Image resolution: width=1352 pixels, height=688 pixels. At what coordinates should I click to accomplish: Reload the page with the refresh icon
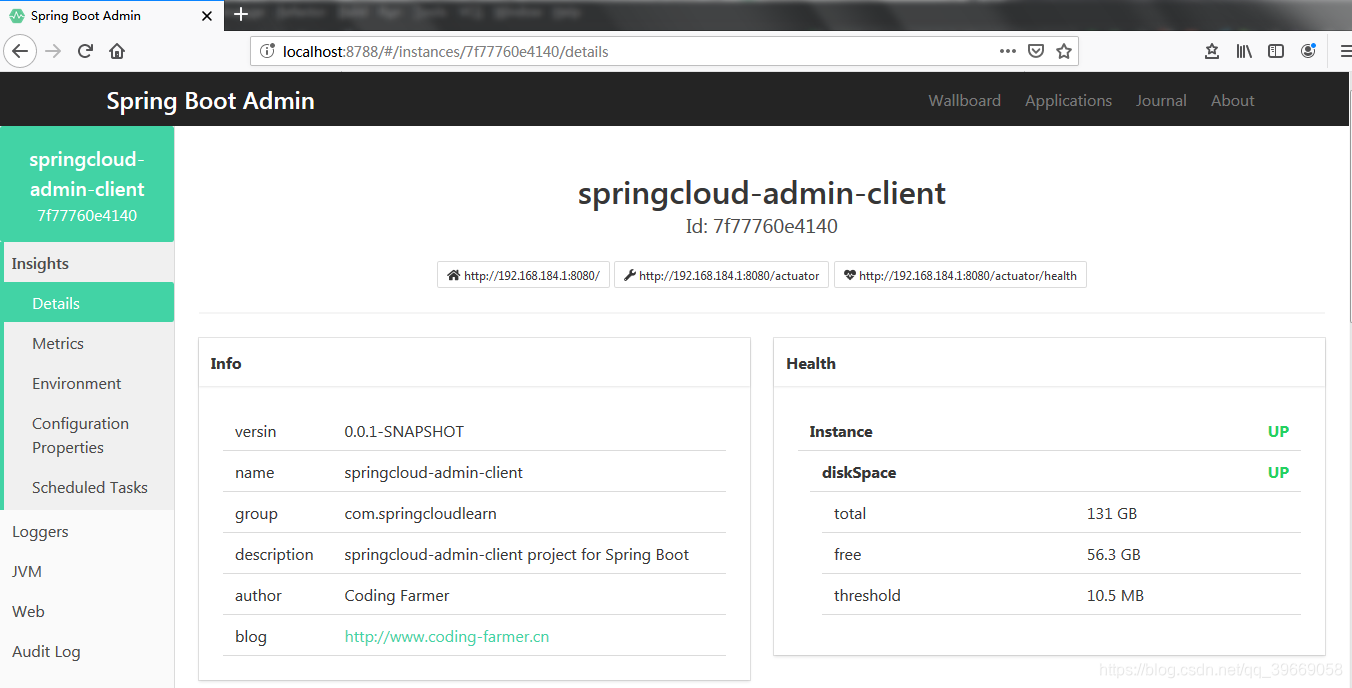click(x=85, y=51)
